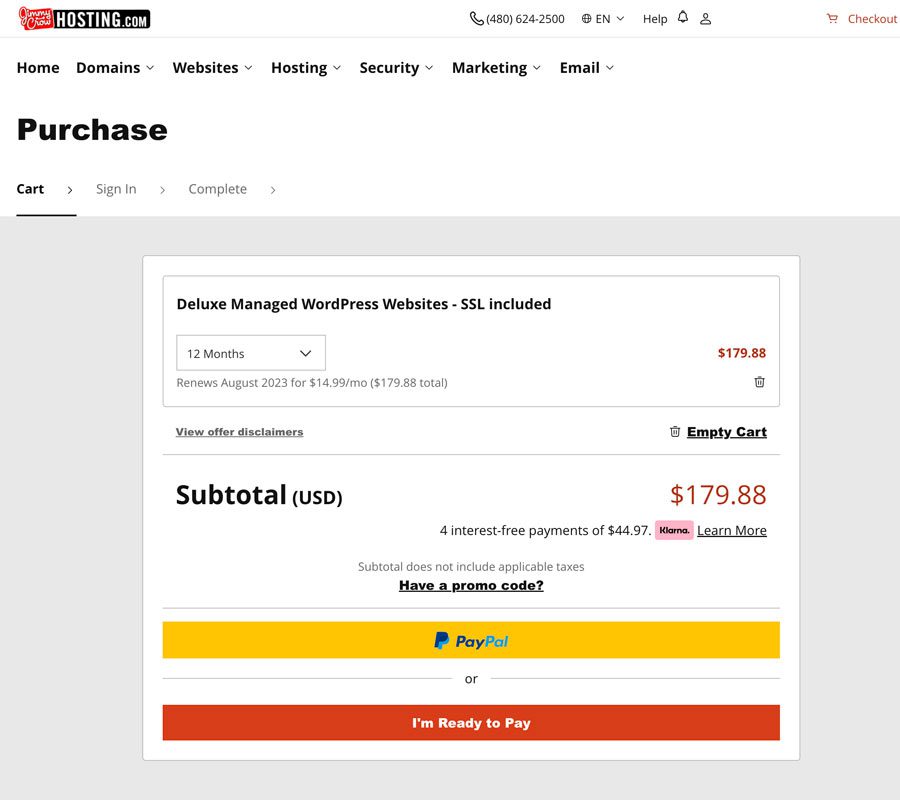Image resolution: width=900 pixels, height=800 pixels.
Task: Open the user account profile icon
Action: coord(705,19)
